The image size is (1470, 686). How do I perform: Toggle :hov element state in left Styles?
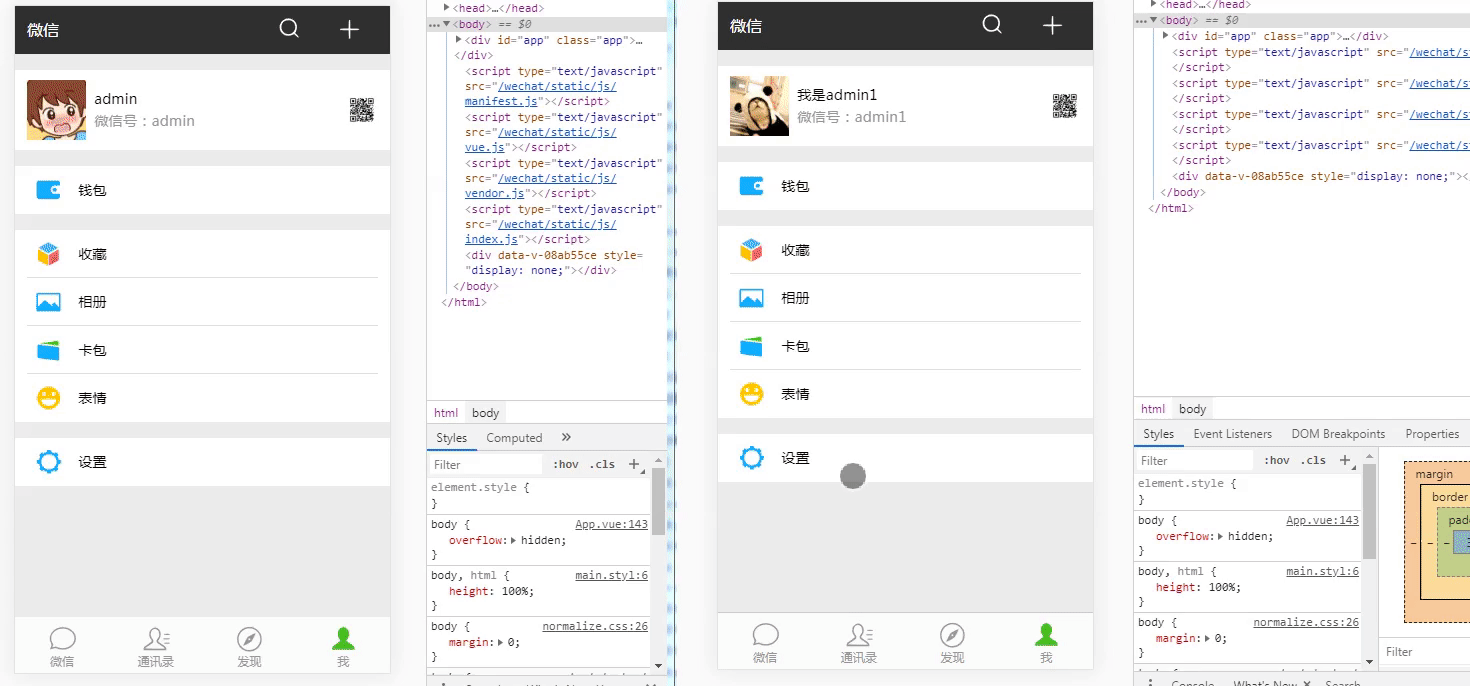(x=566, y=464)
